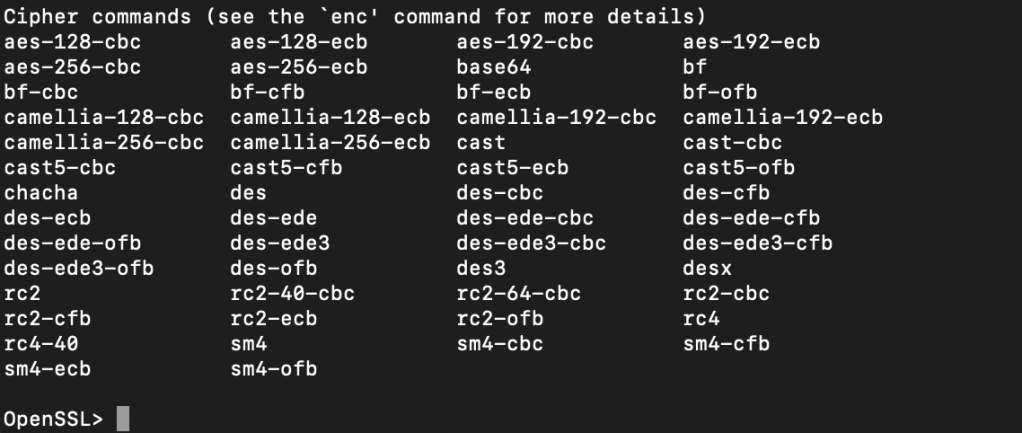
Task: Click the aes-128-cbc cipher name
Action: point(72,43)
